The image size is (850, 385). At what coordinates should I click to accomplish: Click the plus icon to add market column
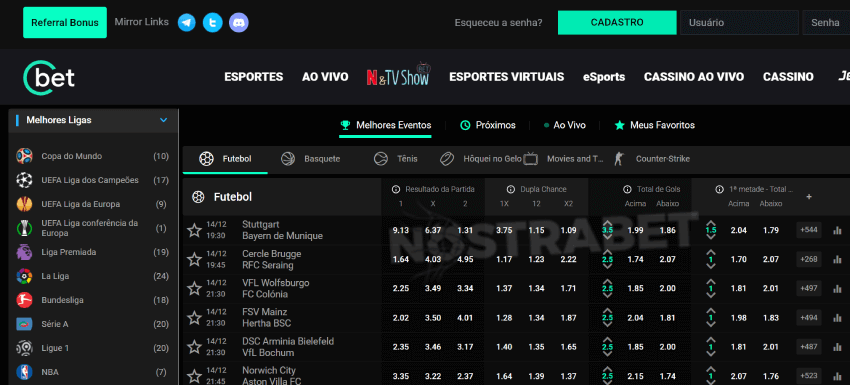coord(809,197)
